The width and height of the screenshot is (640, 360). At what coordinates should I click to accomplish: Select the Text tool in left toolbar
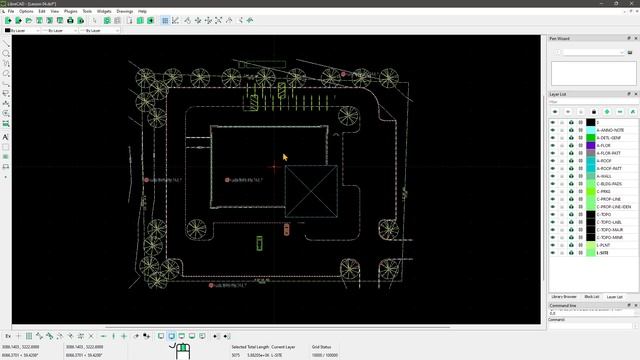click(6, 137)
